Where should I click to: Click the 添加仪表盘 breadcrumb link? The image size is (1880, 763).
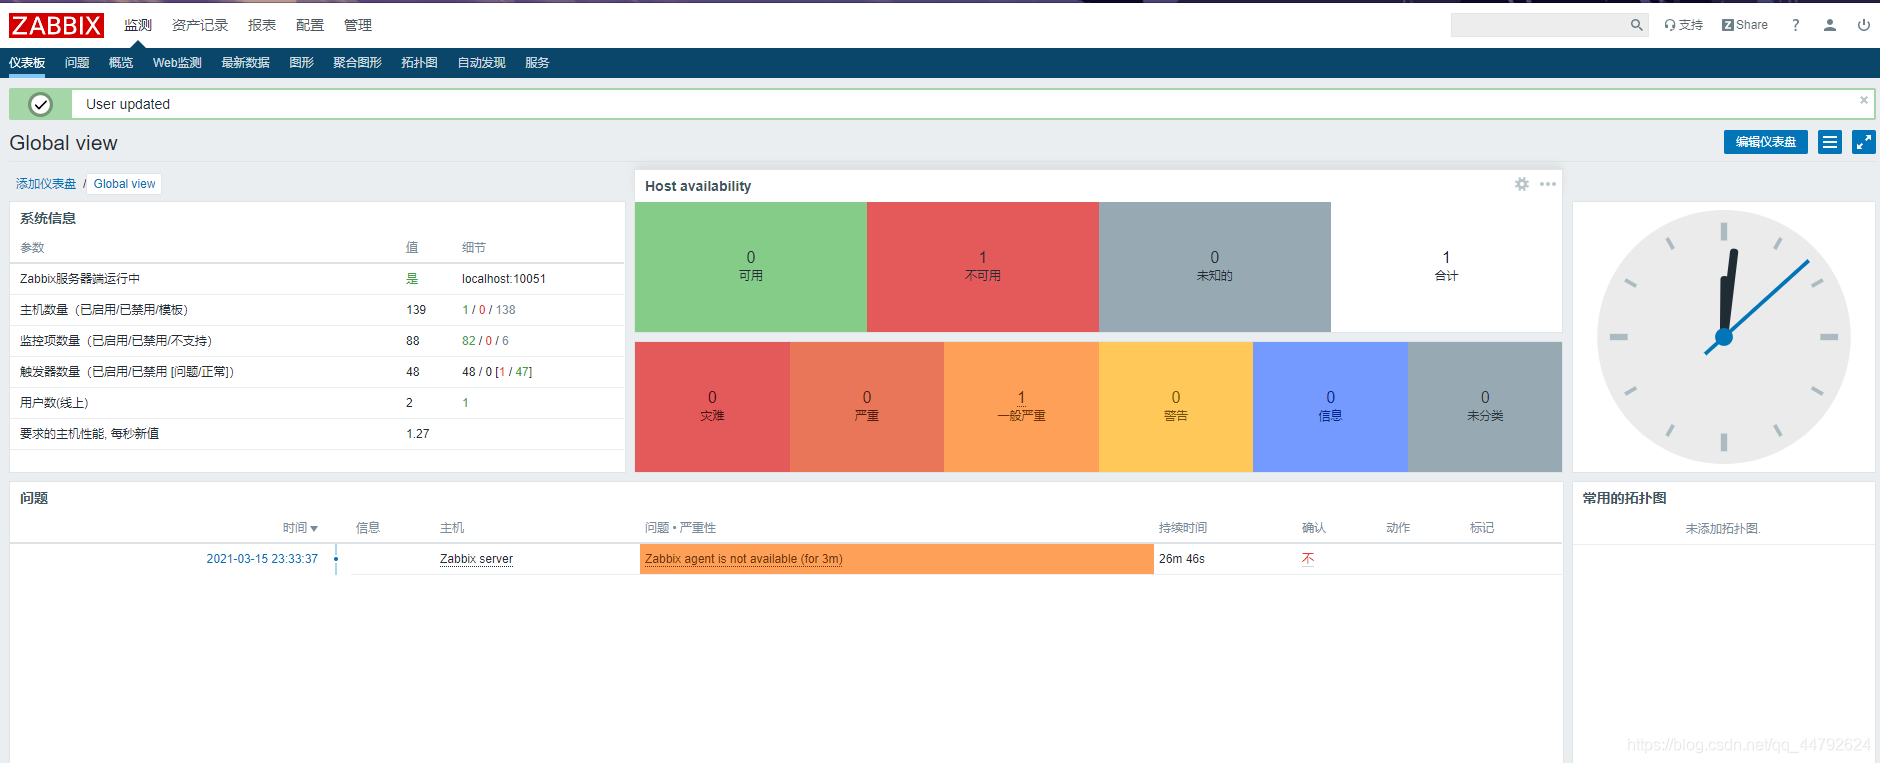pos(46,184)
